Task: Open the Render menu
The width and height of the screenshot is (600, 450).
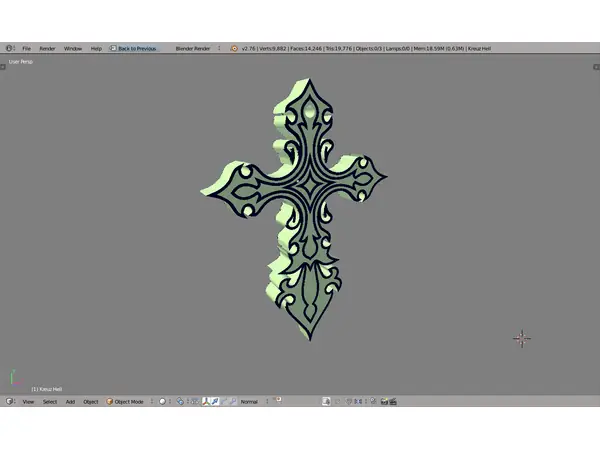Action: [x=47, y=49]
